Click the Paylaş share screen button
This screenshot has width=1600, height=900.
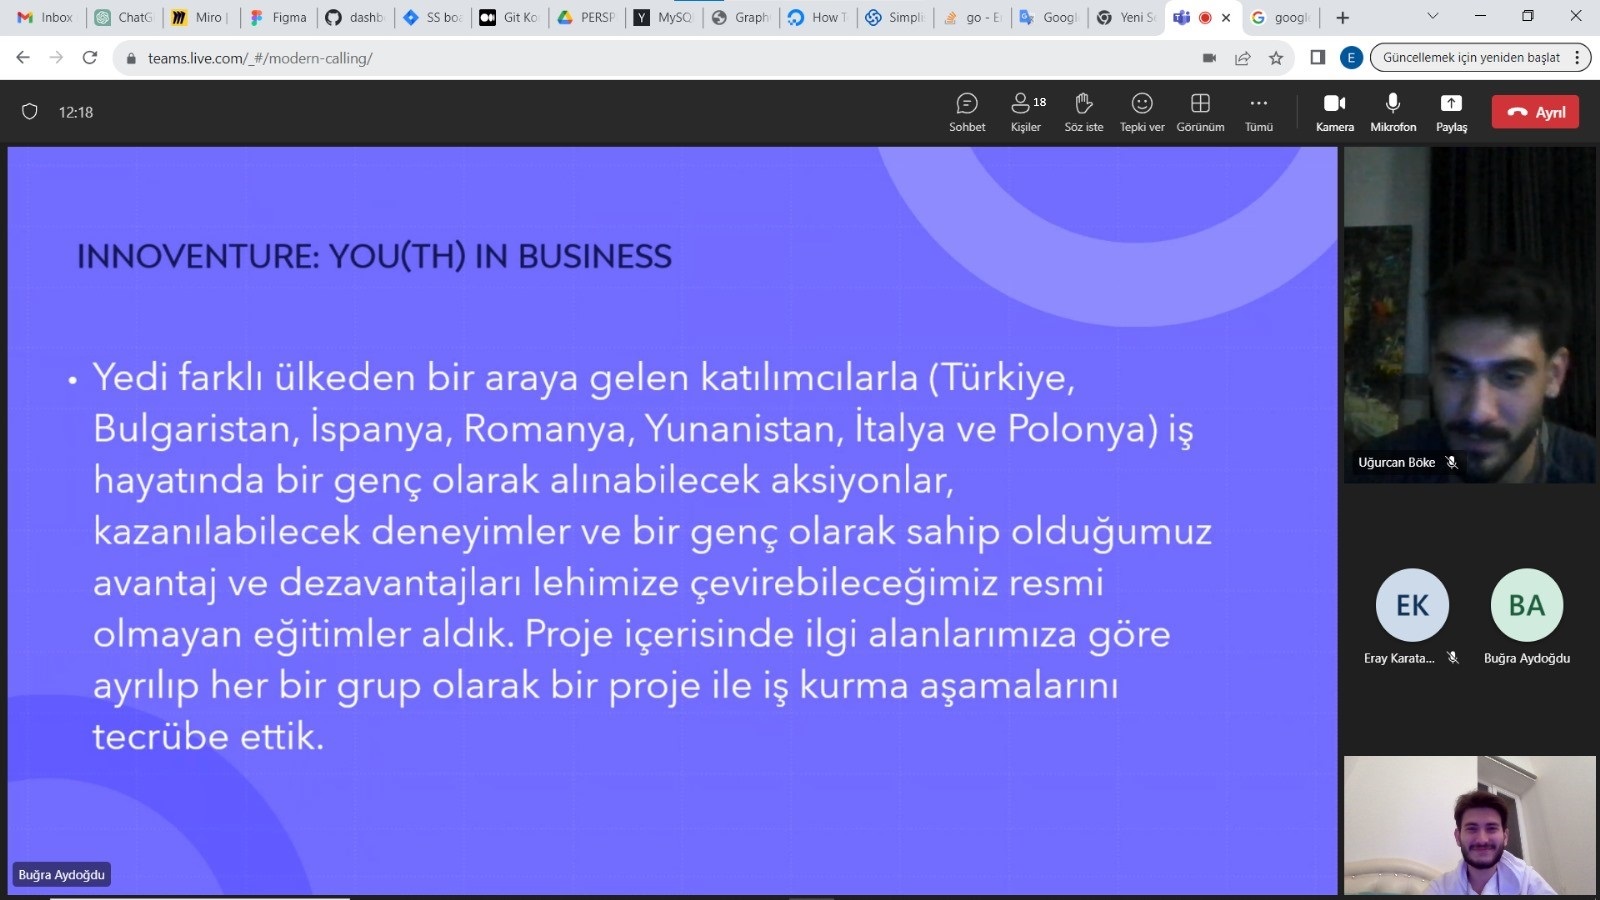click(1451, 112)
